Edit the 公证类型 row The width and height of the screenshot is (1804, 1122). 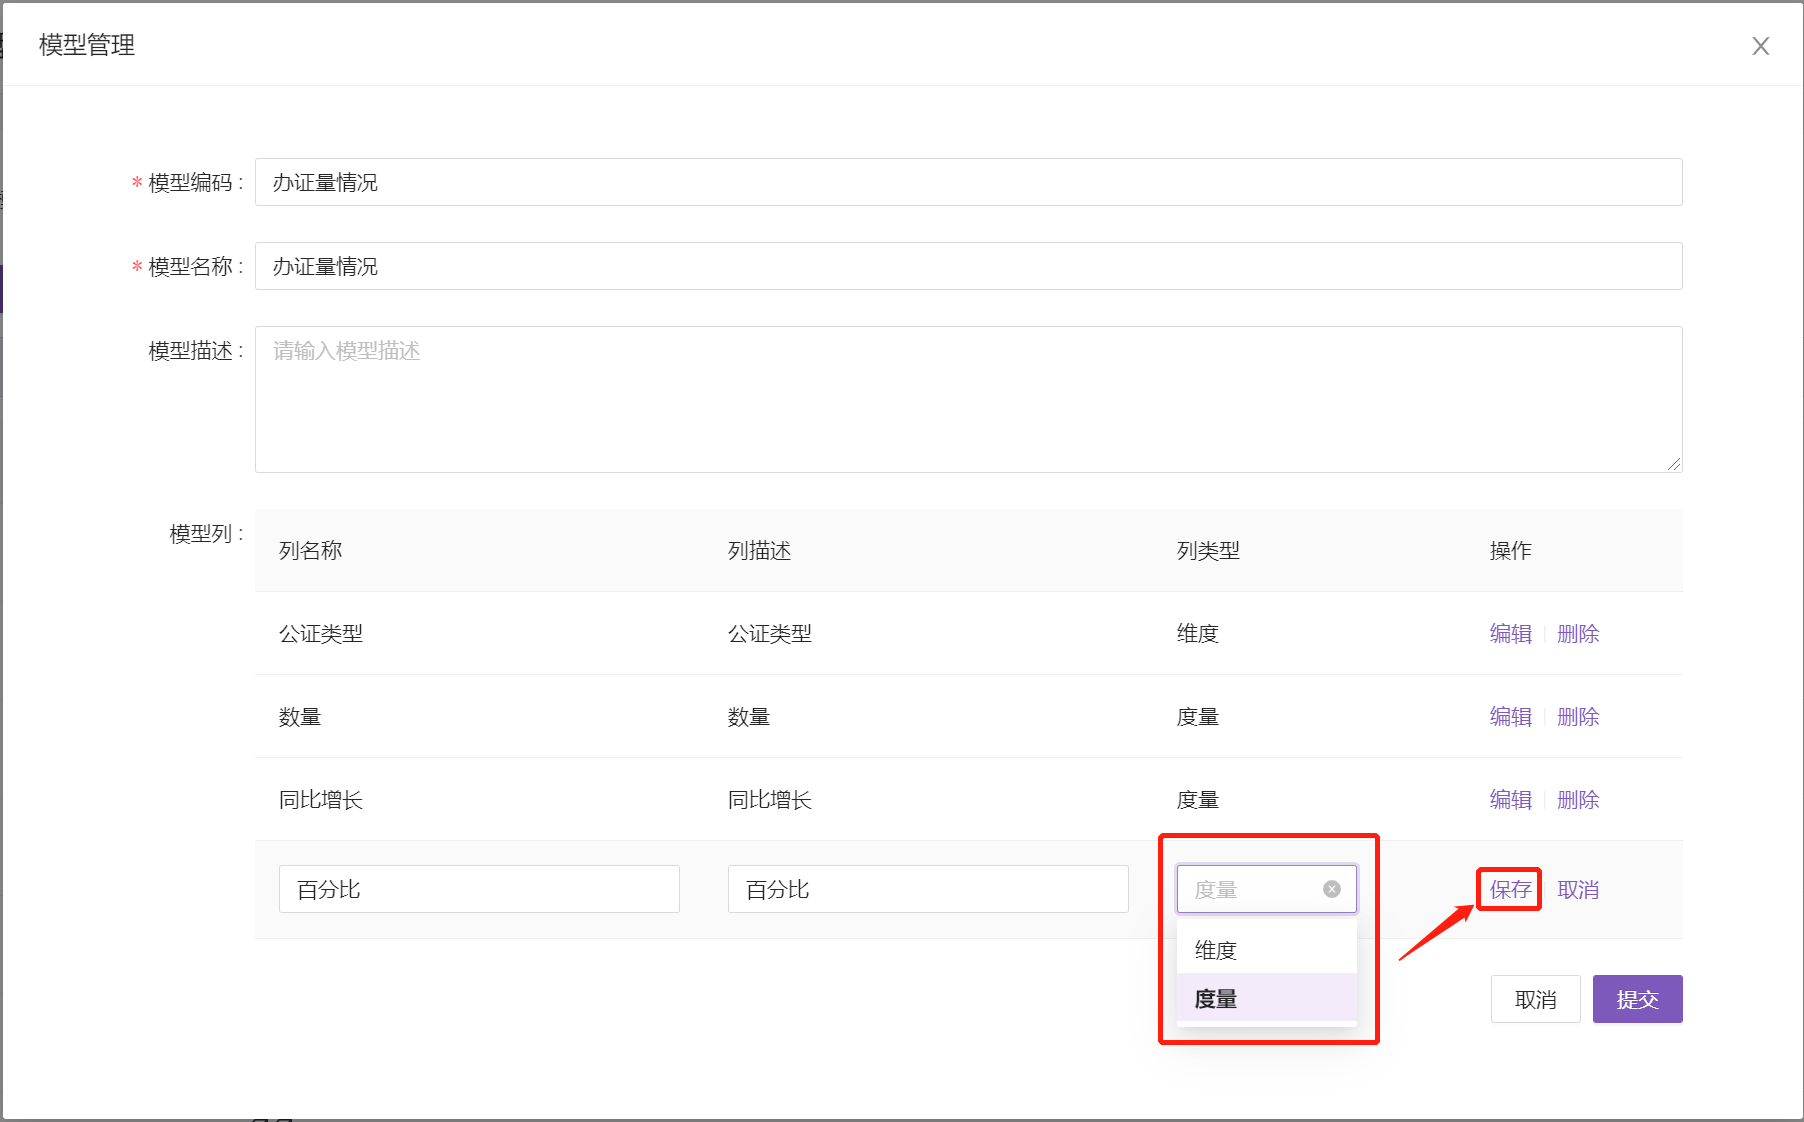tap(1510, 634)
